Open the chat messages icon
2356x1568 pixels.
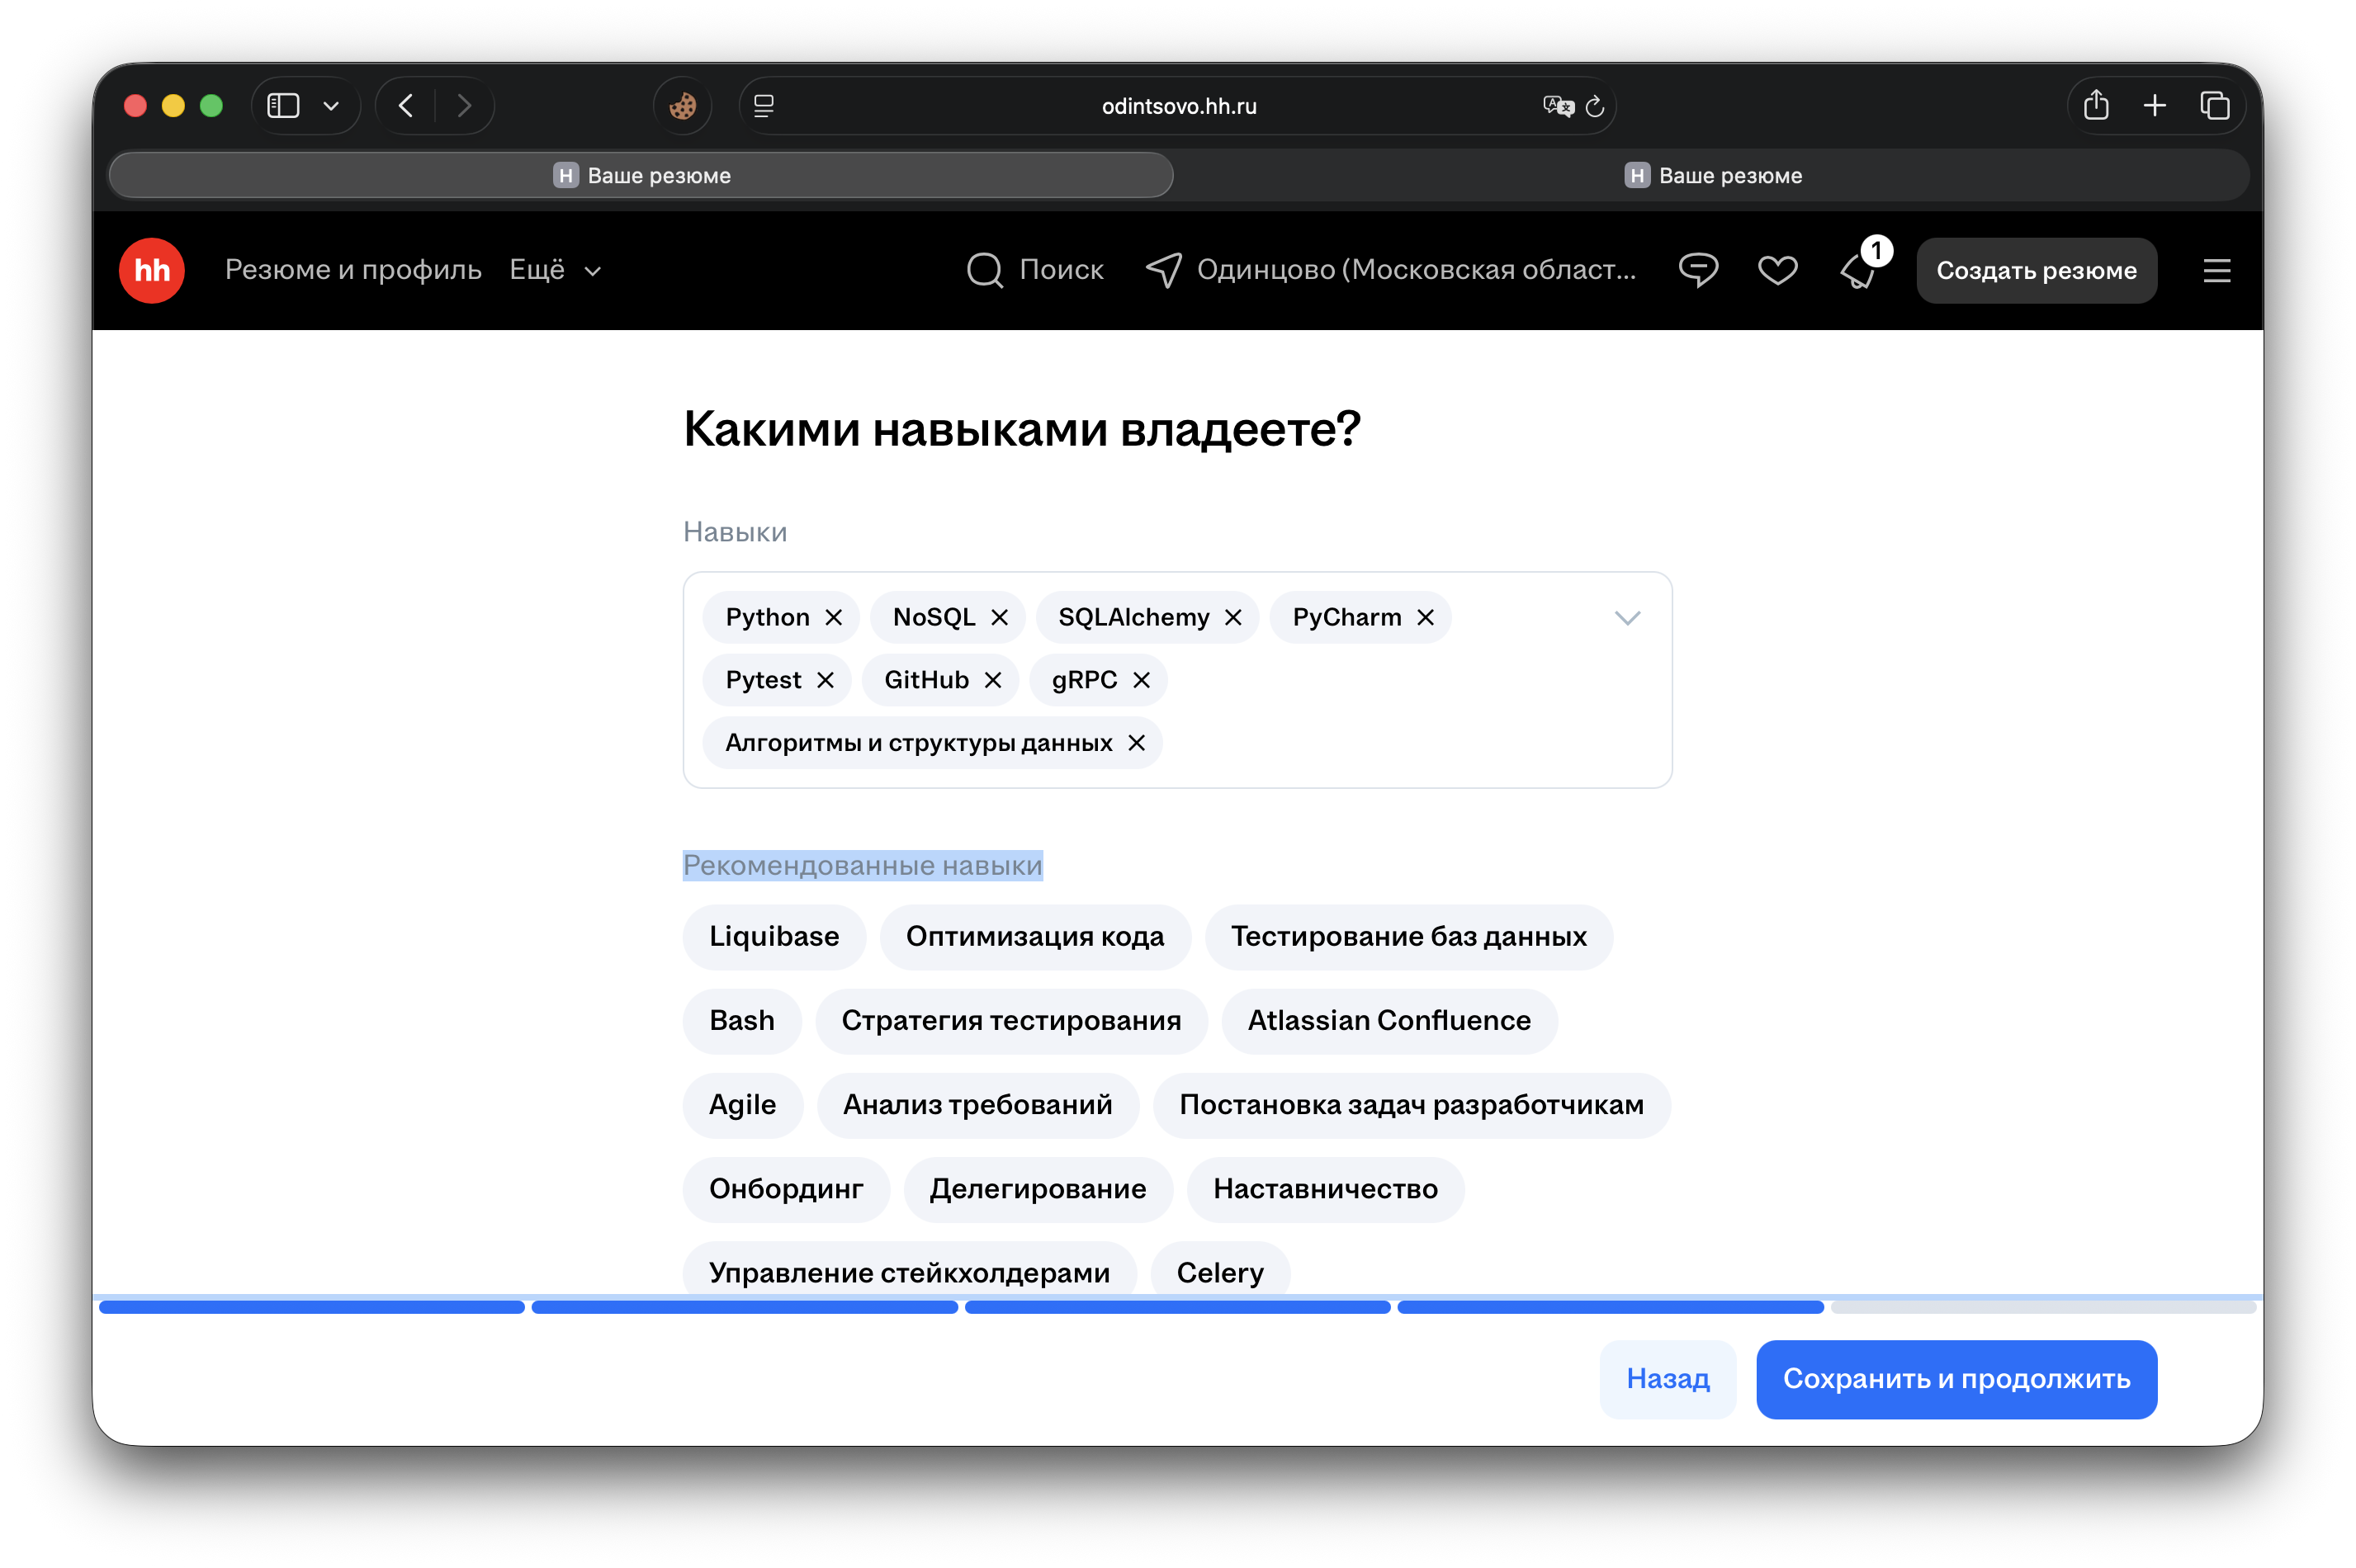1698,270
